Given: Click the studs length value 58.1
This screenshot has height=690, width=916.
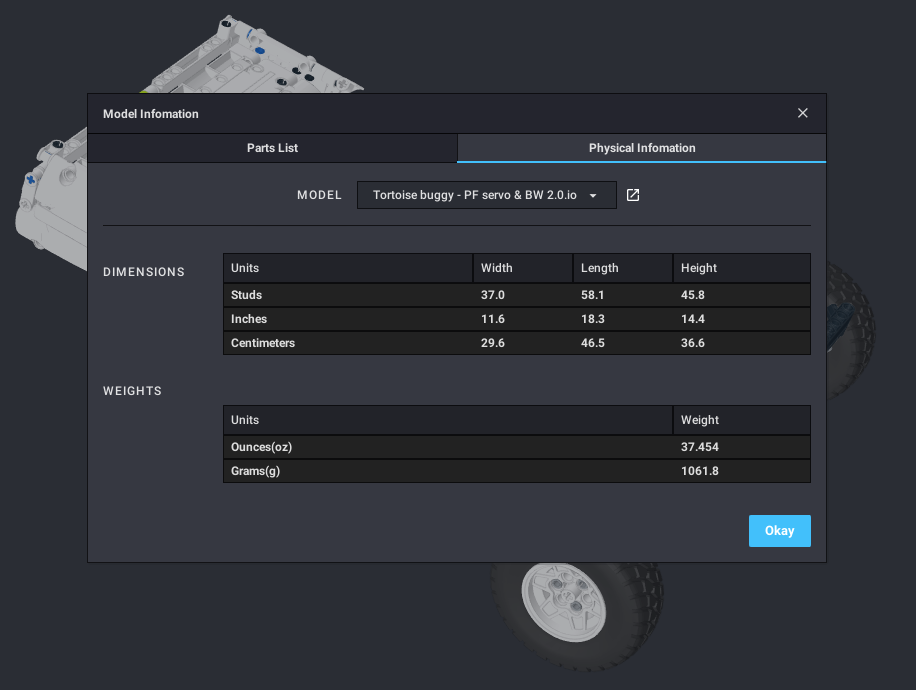Looking at the screenshot, I should 592,294.
